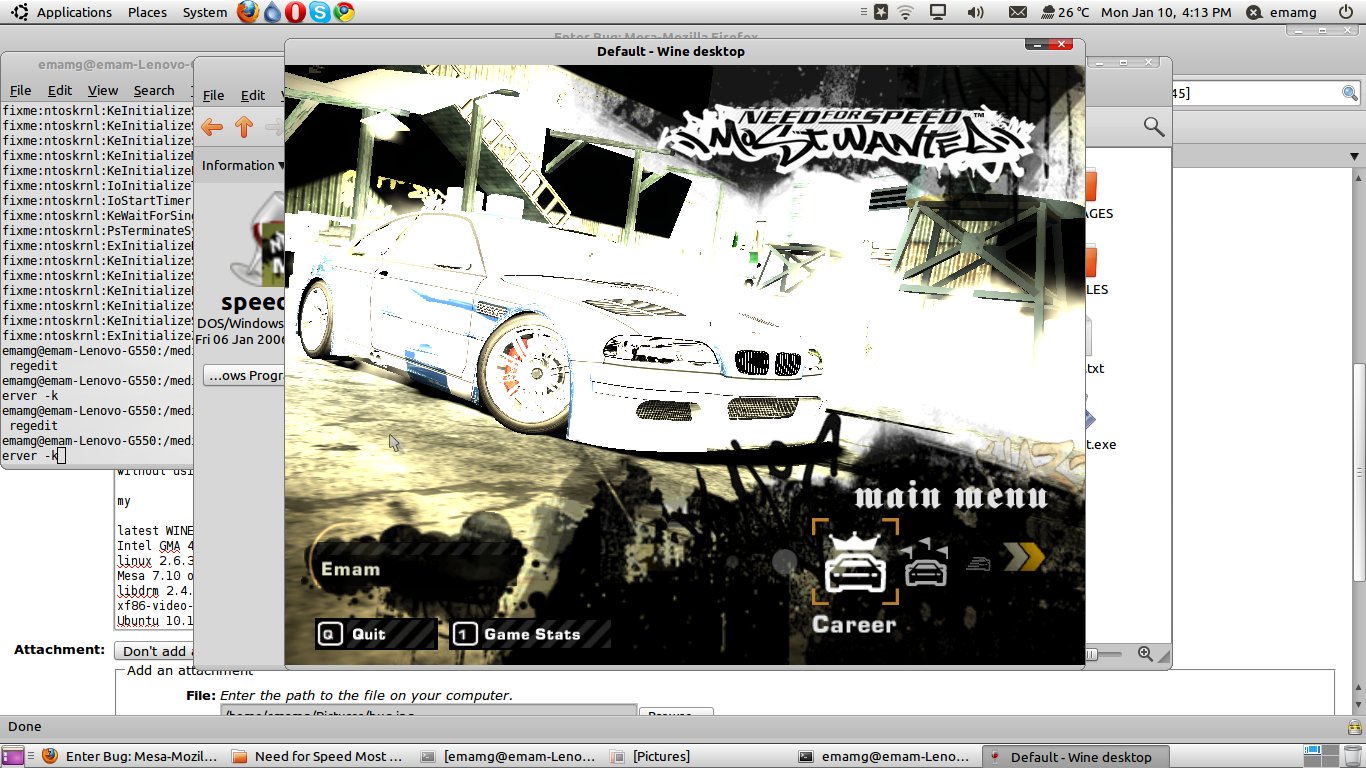Image resolution: width=1366 pixels, height=768 pixels.
Task: Click the attachment file path input field
Action: coord(428,712)
